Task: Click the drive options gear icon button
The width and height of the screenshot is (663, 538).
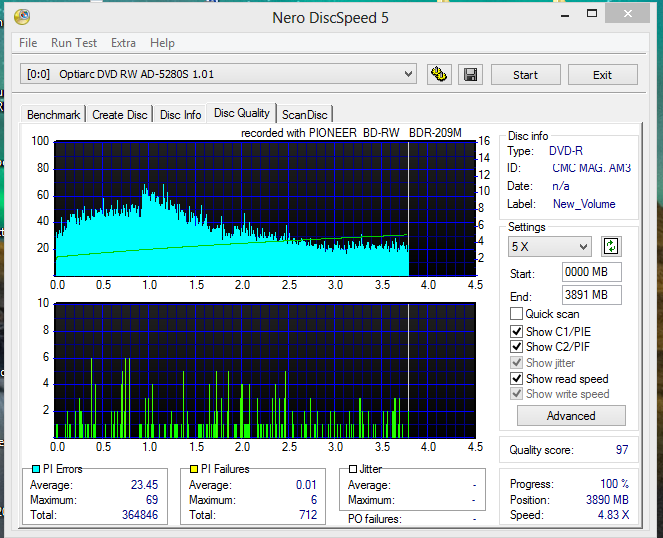Action: pos(439,74)
